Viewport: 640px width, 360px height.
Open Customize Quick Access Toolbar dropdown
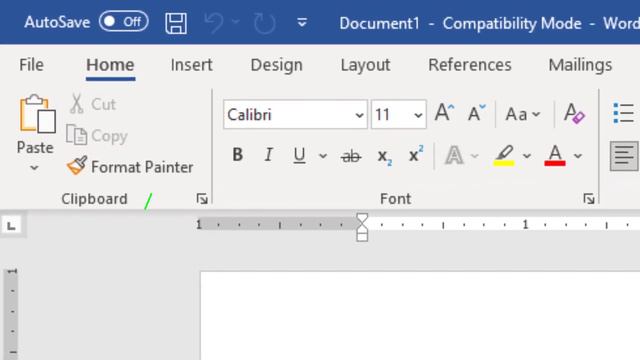pos(302,22)
